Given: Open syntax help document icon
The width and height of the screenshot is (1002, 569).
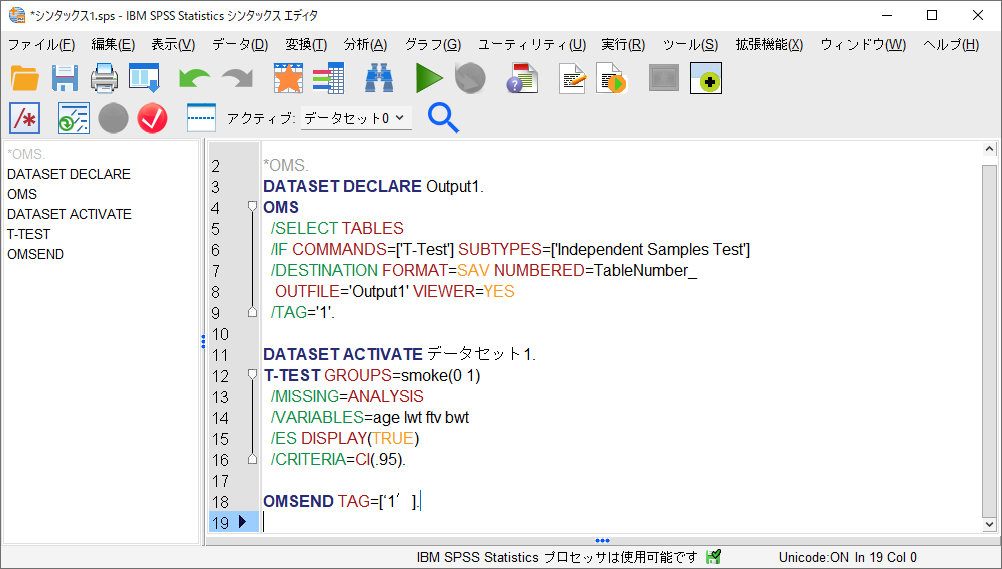Looking at the screenshot, I should point(522,78).
